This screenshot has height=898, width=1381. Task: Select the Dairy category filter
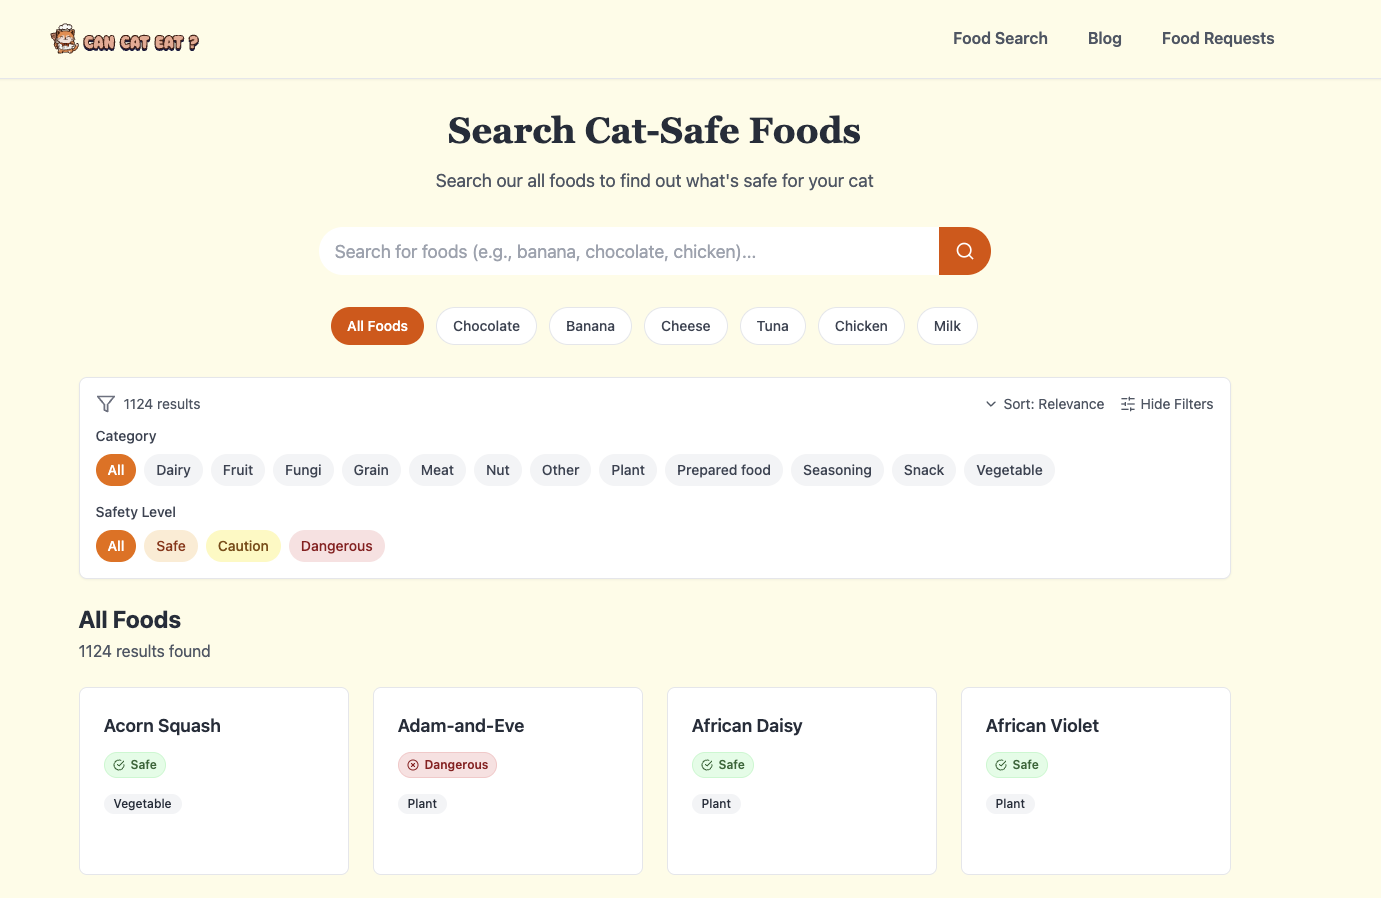pyautogui.click(x=173, y=470)
